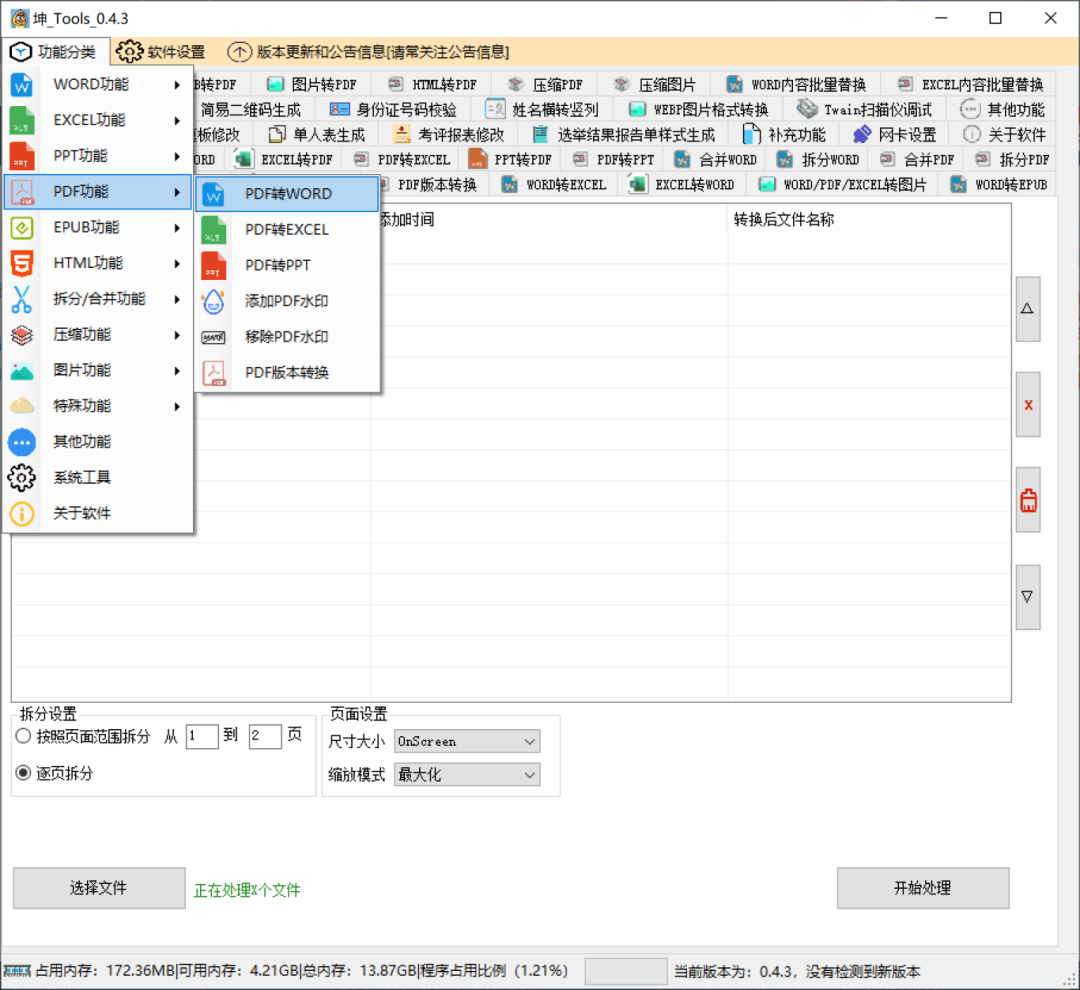
Task: Click the green EXCEL功能 icon
Action: [x=21, y=120]
